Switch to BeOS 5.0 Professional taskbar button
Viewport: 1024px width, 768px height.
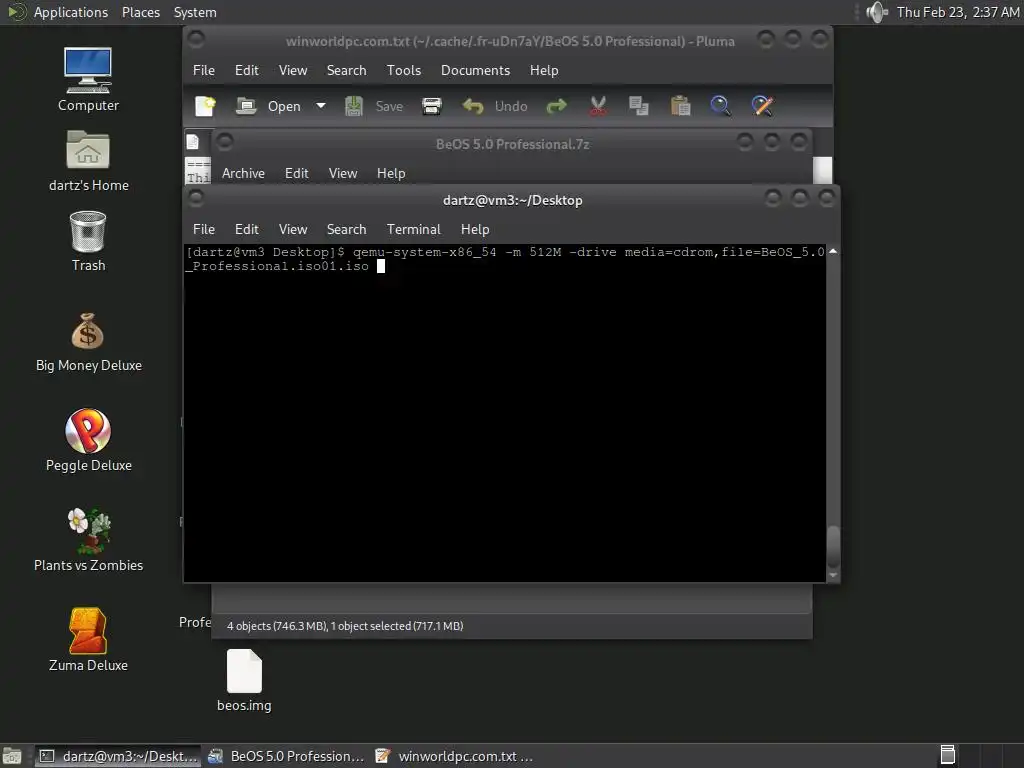pyautogui.click(x=286, y=756)
